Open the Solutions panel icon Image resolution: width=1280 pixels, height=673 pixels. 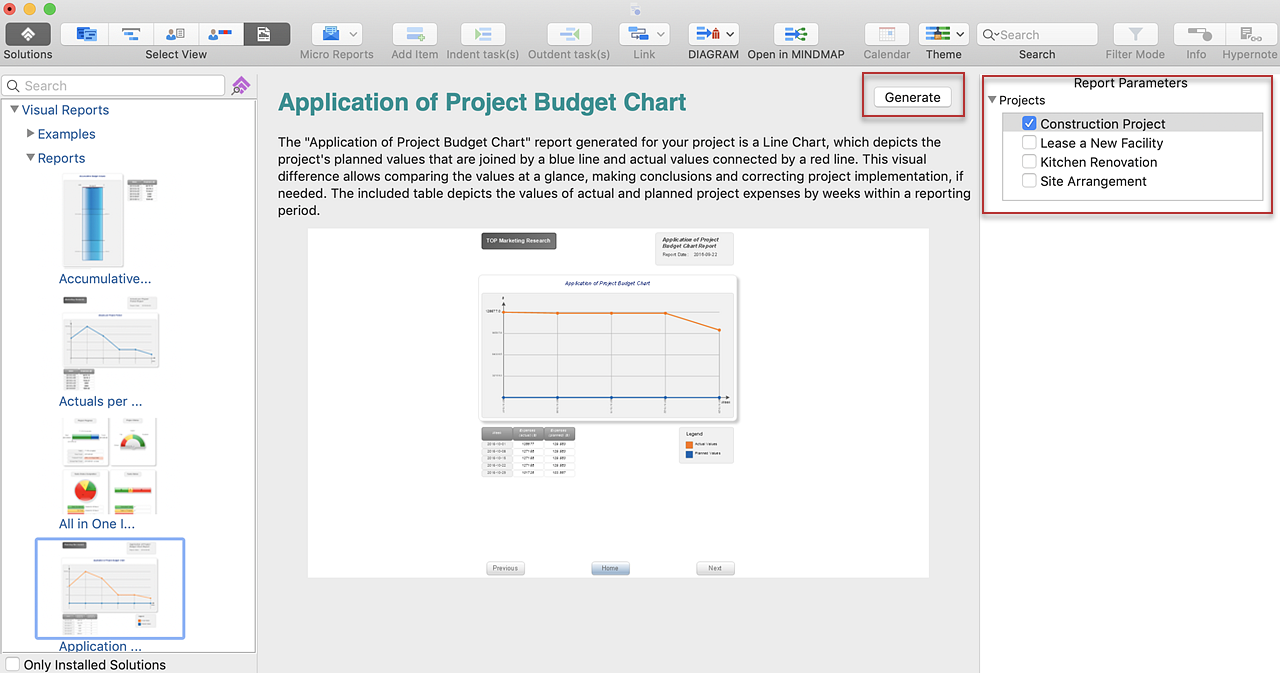click(x=28, y=34)
